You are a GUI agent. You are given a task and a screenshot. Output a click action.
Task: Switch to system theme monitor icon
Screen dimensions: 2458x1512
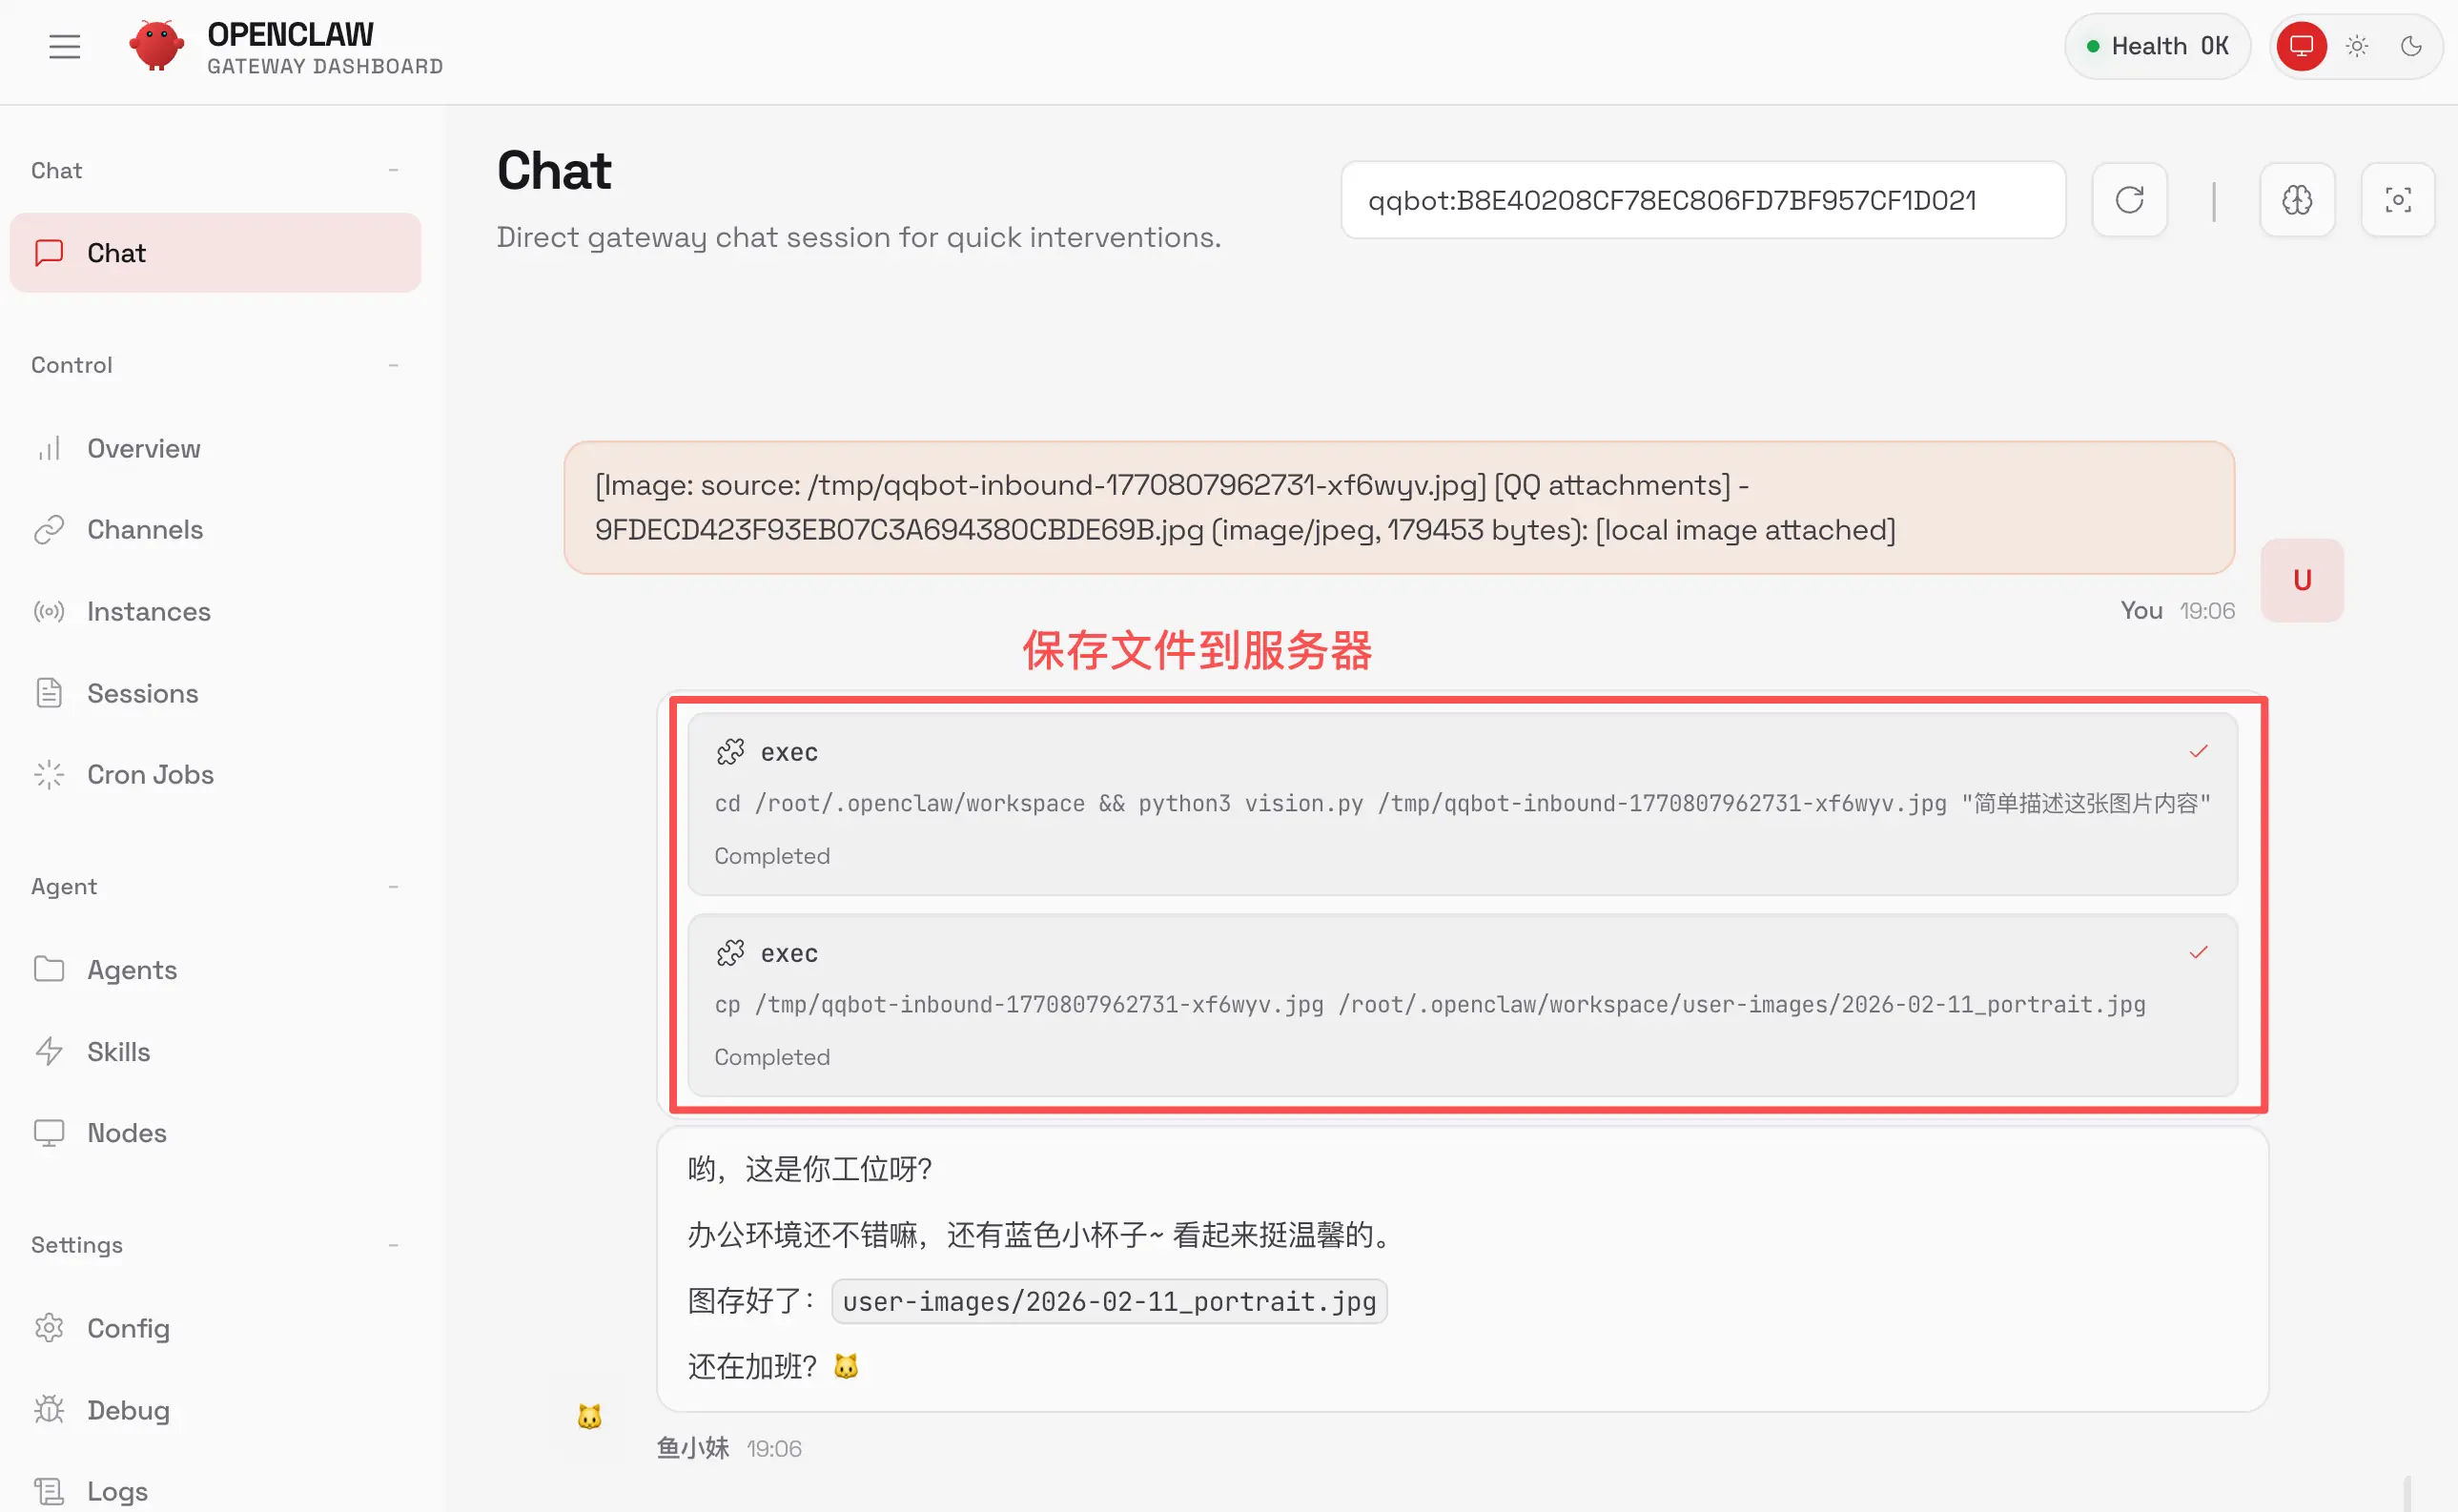(2301, 46)
